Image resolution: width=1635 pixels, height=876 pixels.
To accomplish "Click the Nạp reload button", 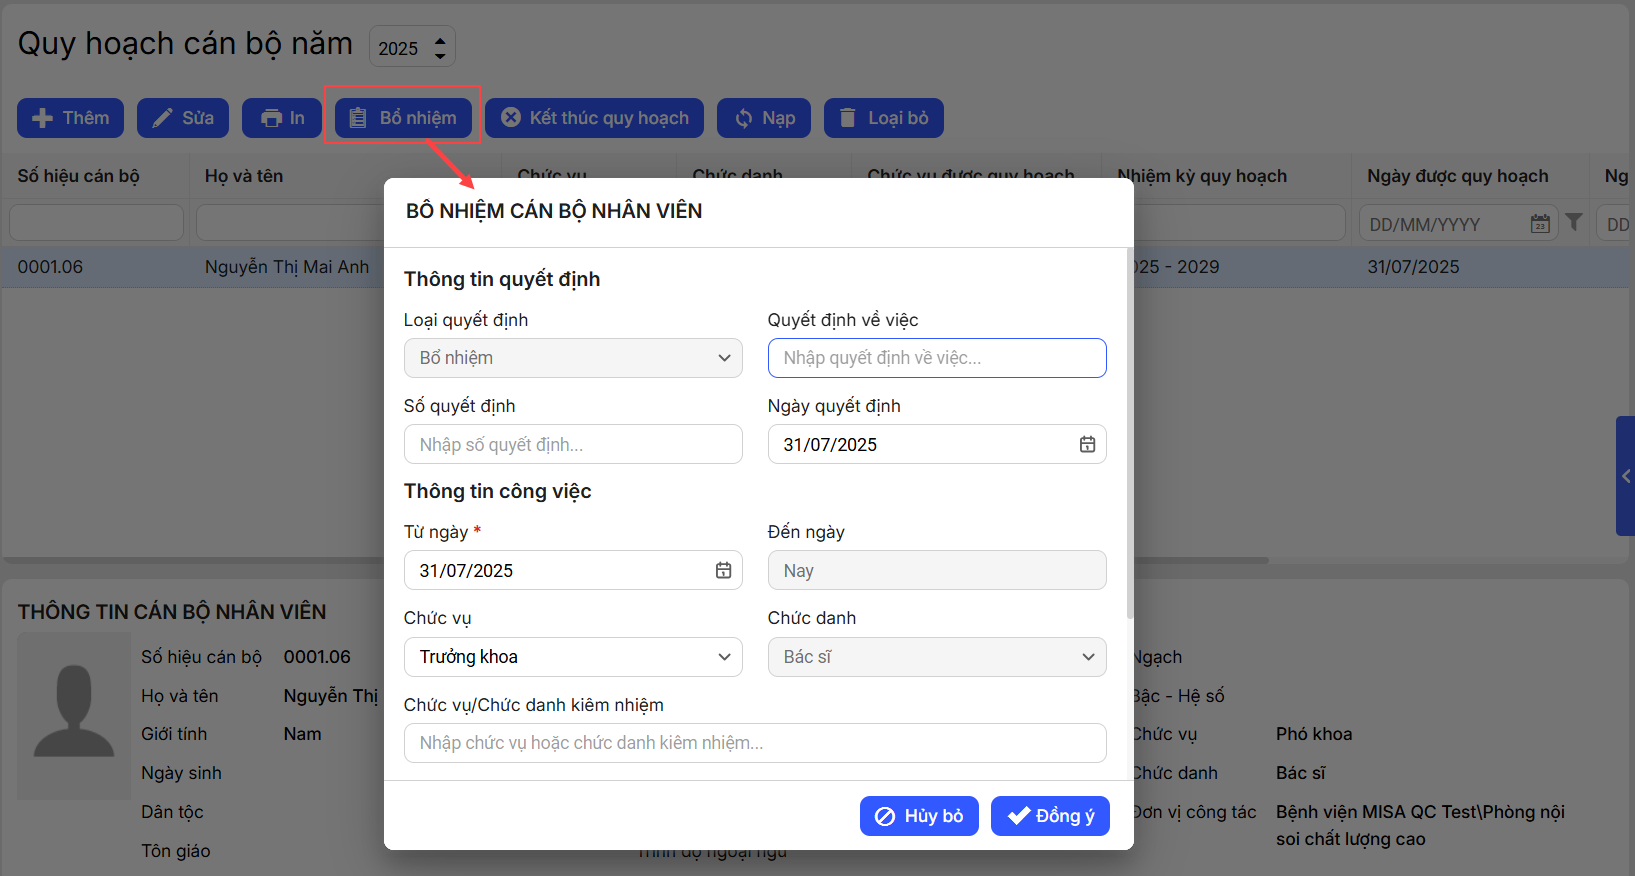I will 764,118.
